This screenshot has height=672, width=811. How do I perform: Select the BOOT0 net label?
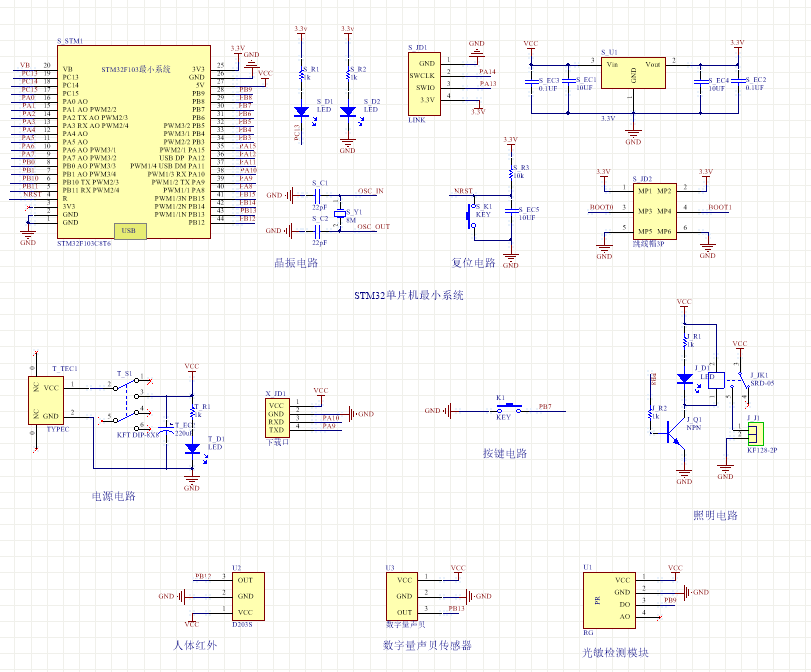(602, 207)
